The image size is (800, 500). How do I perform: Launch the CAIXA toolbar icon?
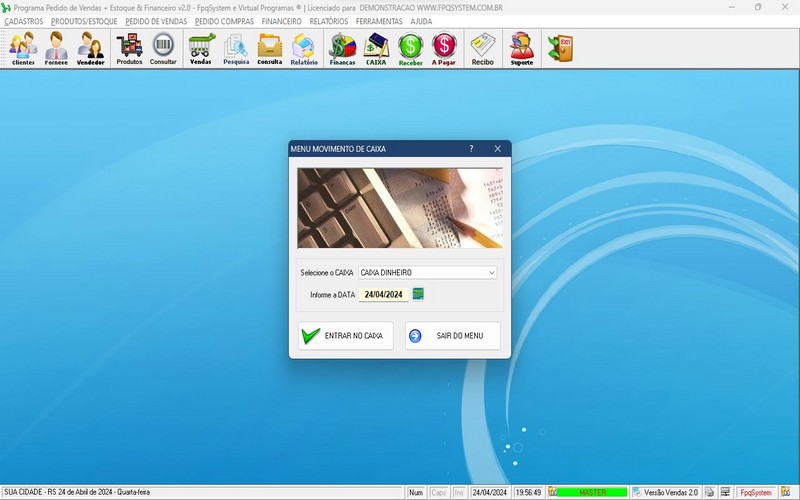point(376,48)
